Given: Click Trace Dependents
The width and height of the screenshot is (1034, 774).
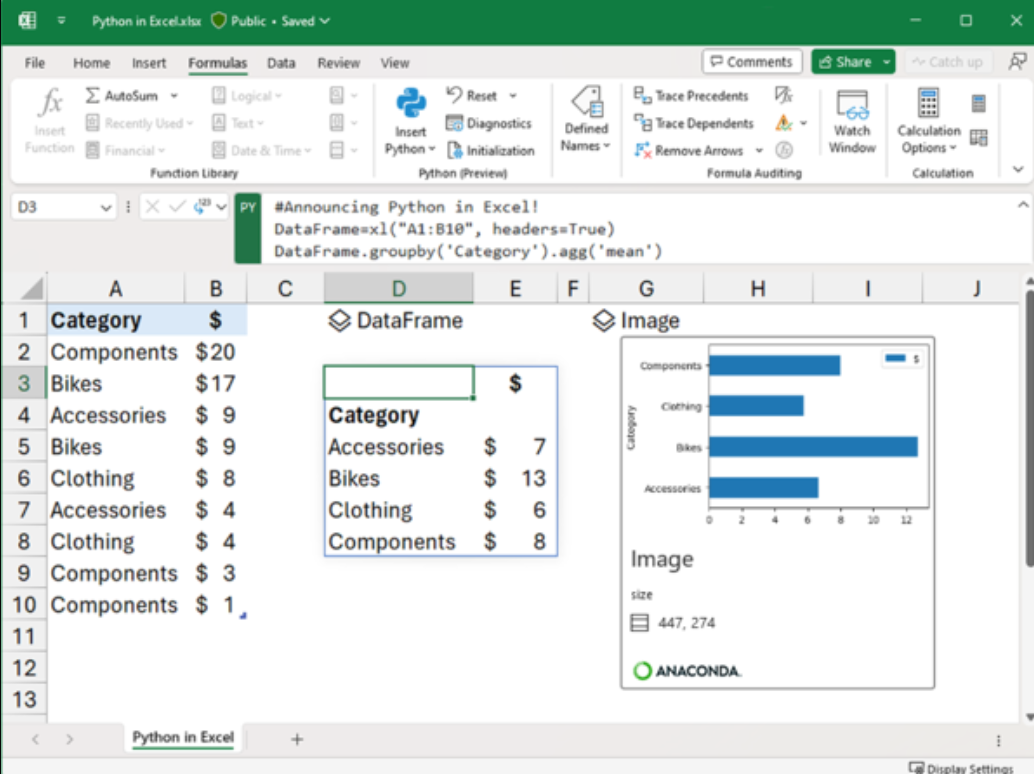Looking at the screenshot, I should 693,123.
